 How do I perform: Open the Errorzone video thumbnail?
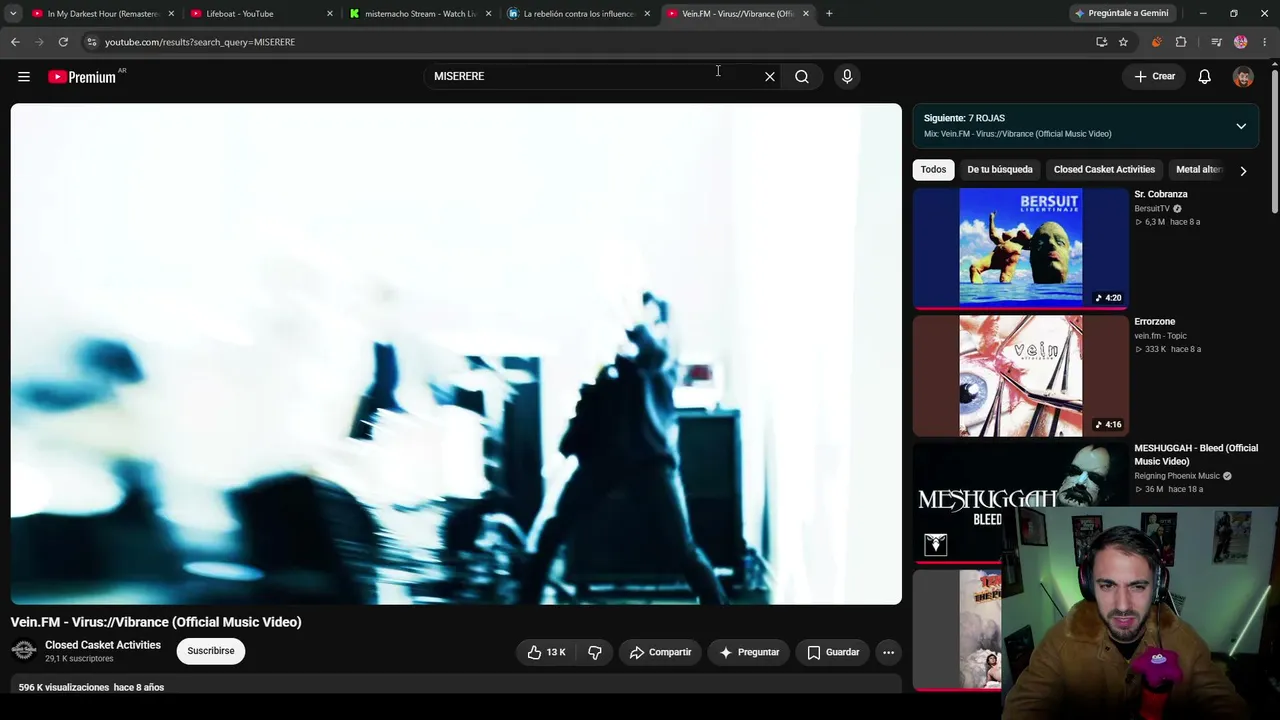(x=1020, y=376)
